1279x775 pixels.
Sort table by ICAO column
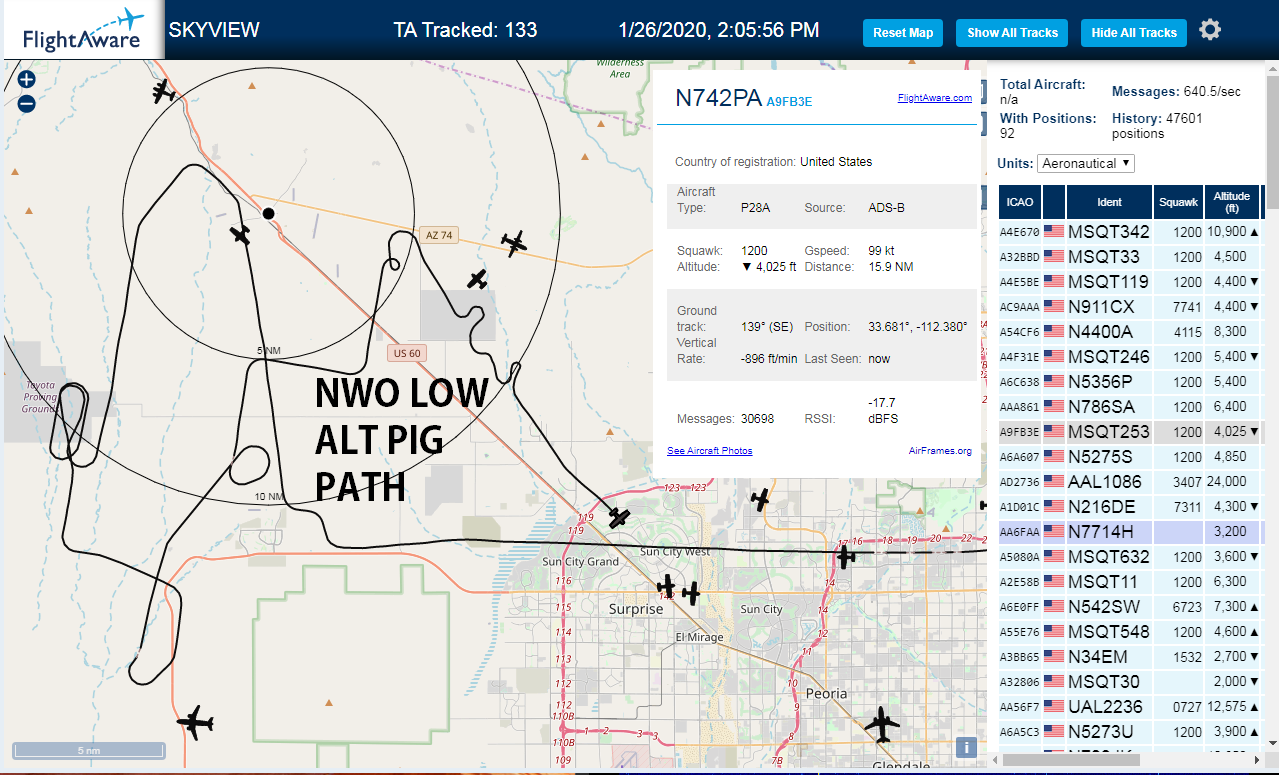coord(1020,202)
